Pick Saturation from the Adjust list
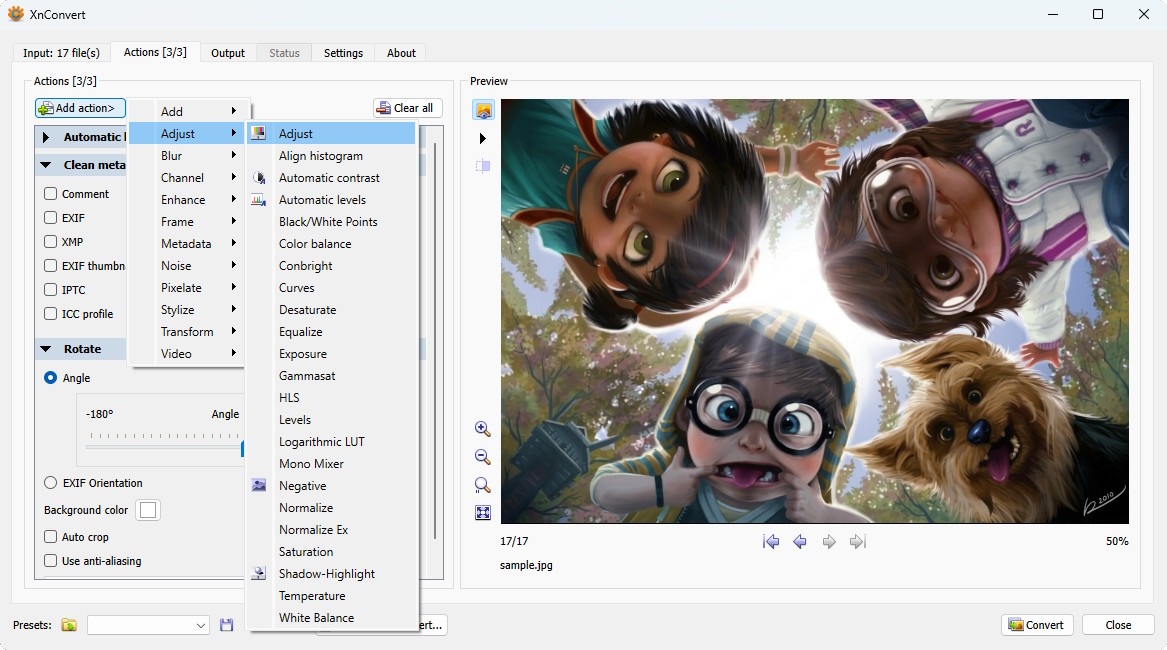 [x=332, y=552]
